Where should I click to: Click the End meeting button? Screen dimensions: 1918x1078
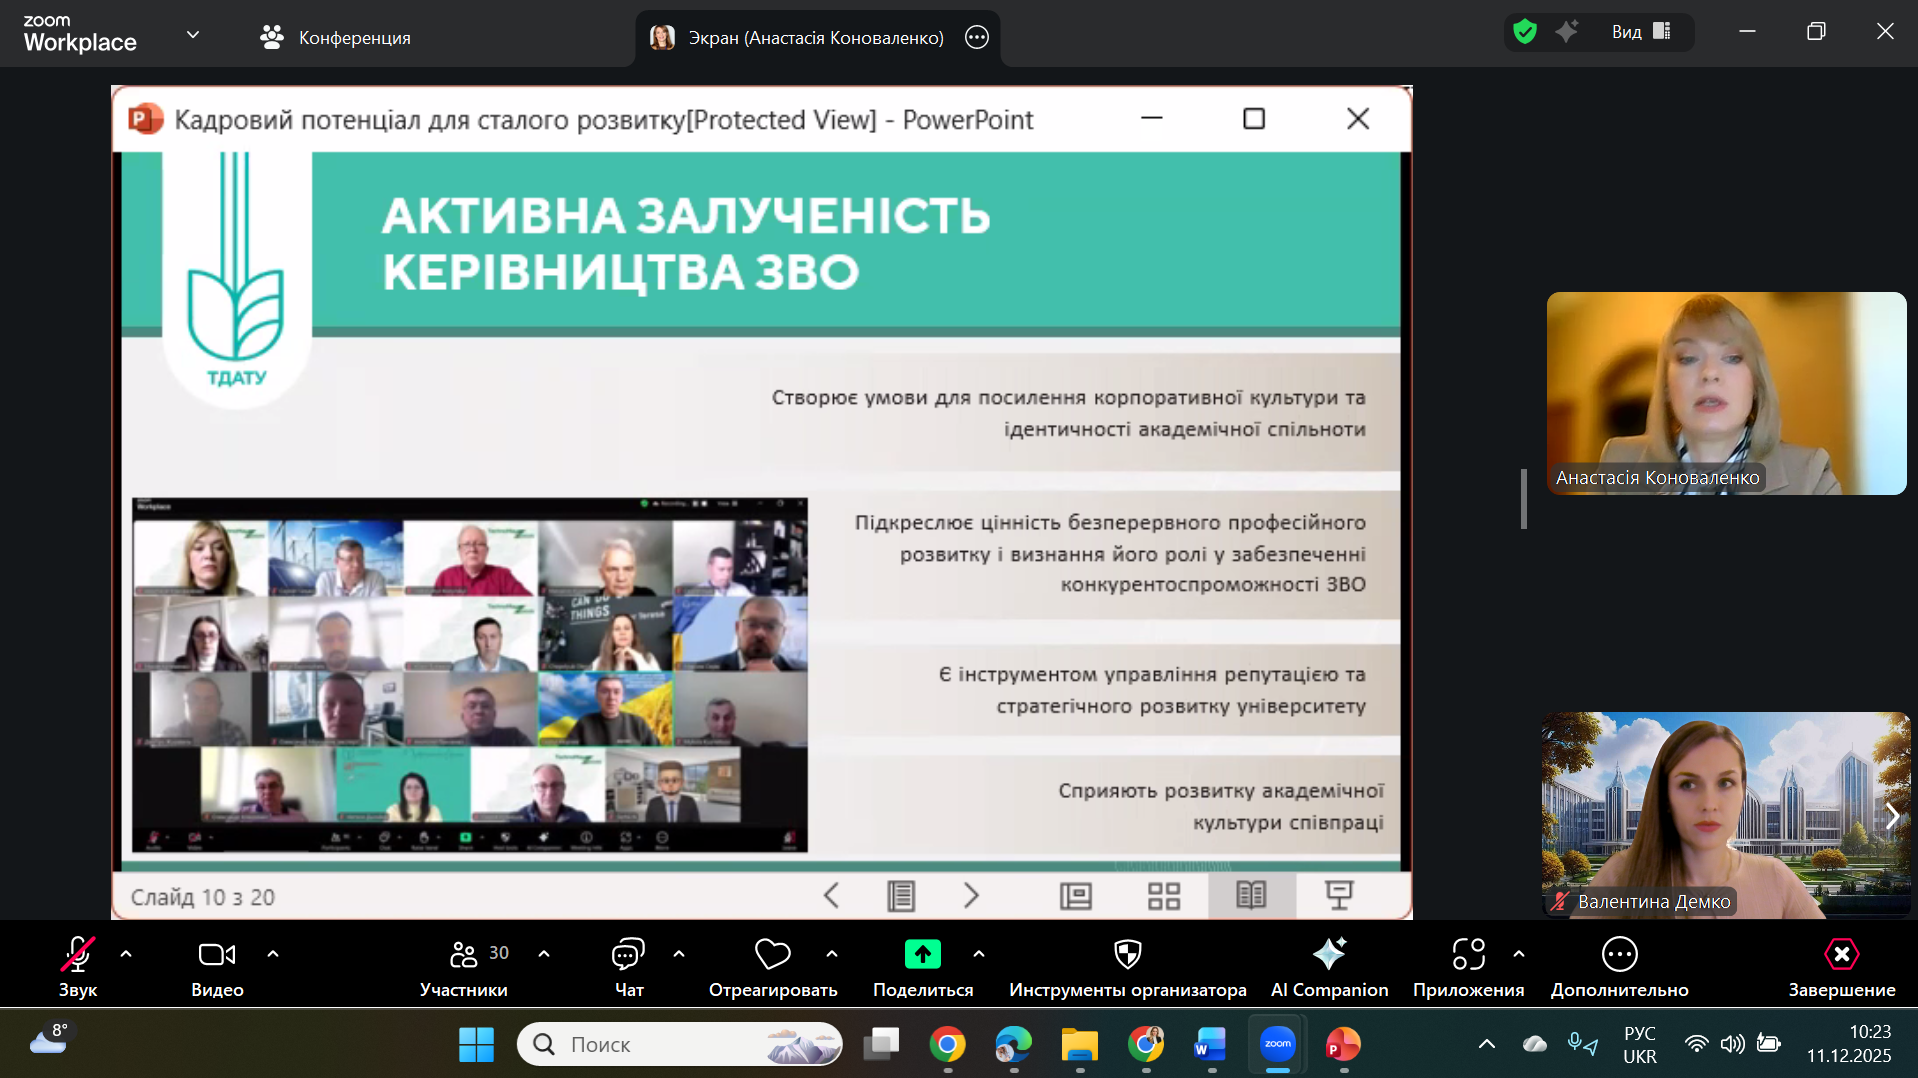coord(1841,955)
